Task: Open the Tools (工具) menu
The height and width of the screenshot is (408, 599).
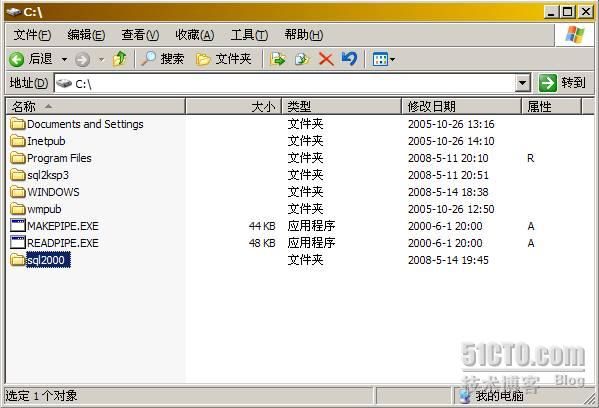Action: [x=249, y=35]
